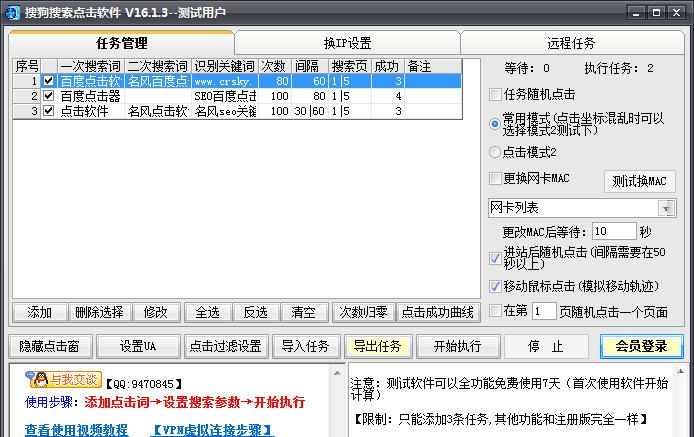Open the 设置UA dialog

point(138,346)
